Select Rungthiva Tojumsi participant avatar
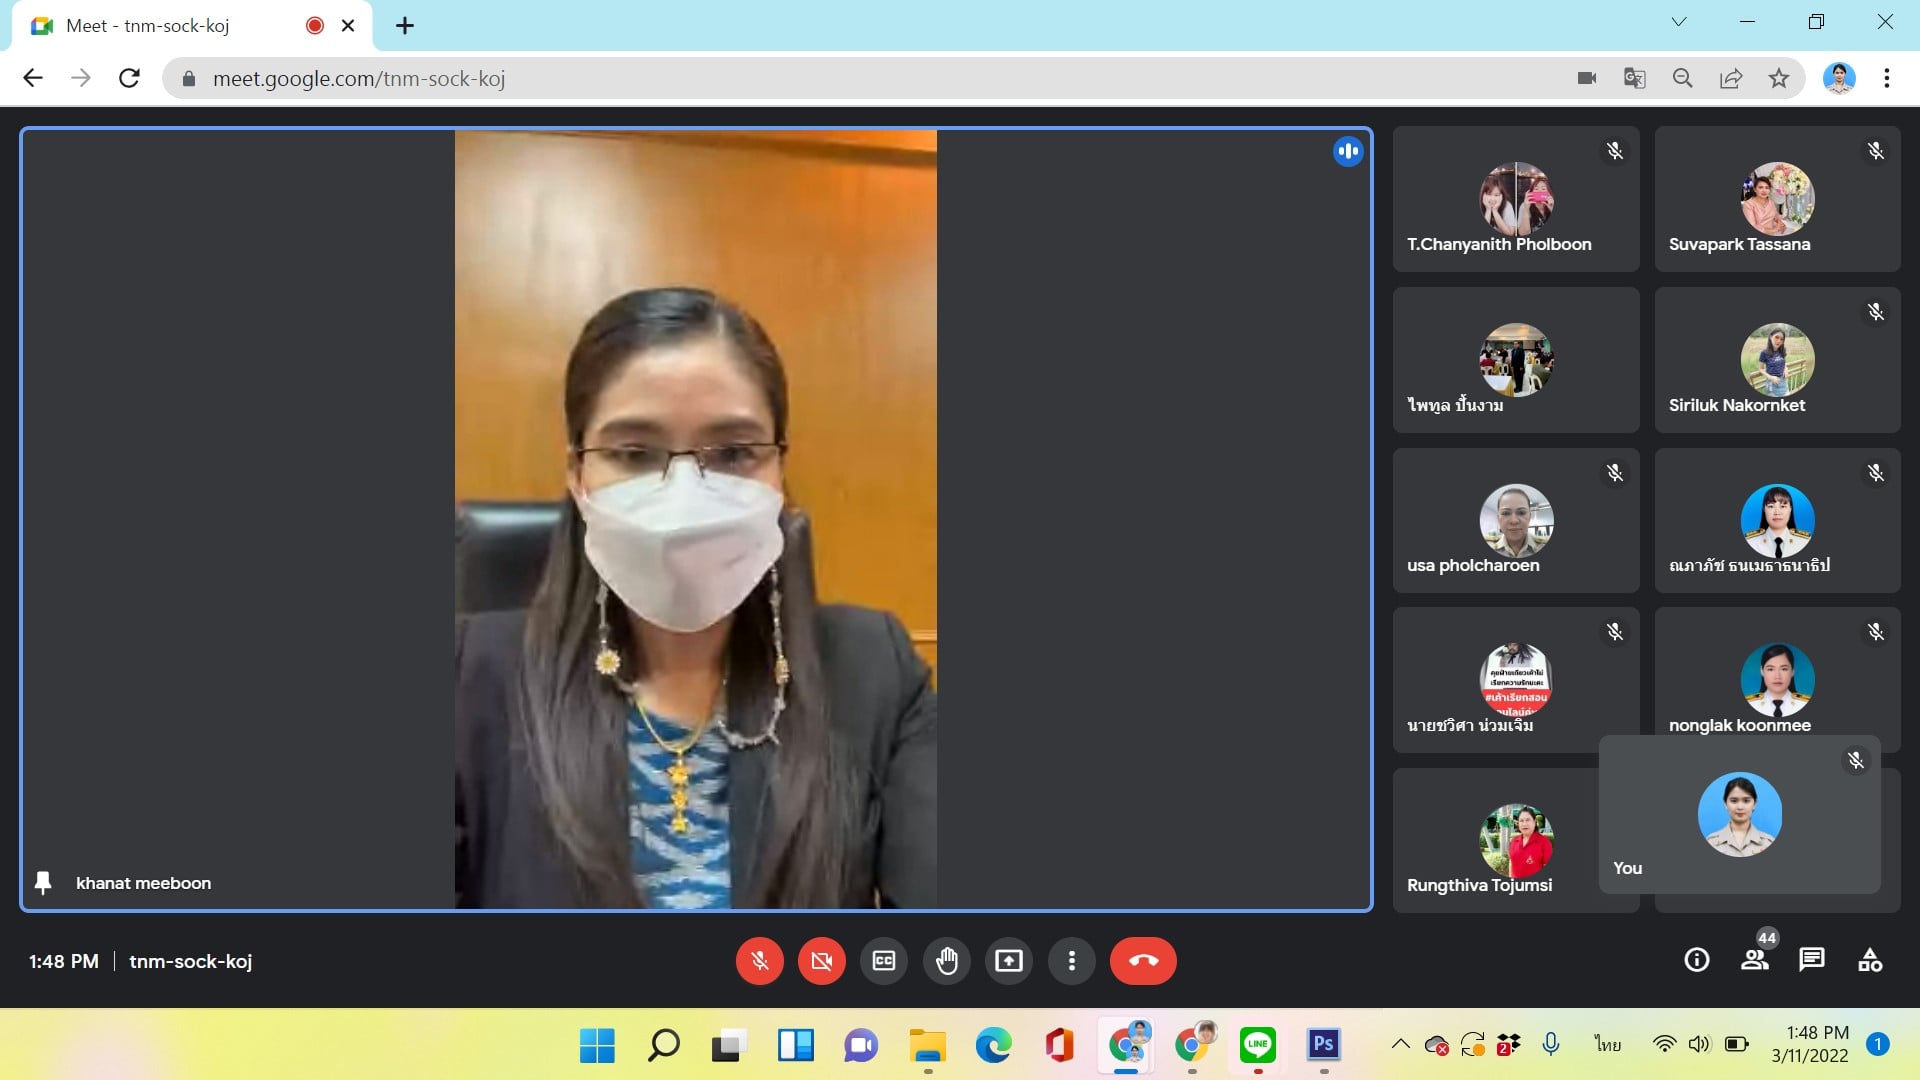 pyautogui.click(x=1516, y=841)
